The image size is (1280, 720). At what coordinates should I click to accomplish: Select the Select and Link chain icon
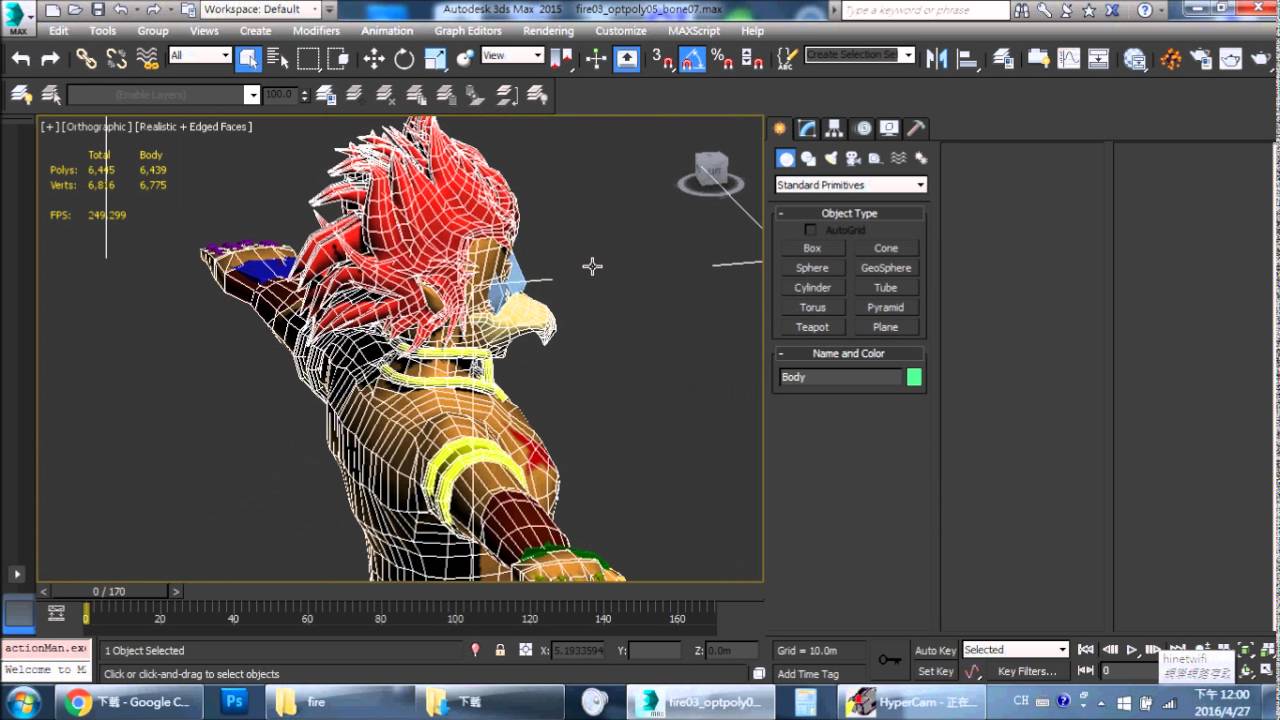tap(87, 59)
